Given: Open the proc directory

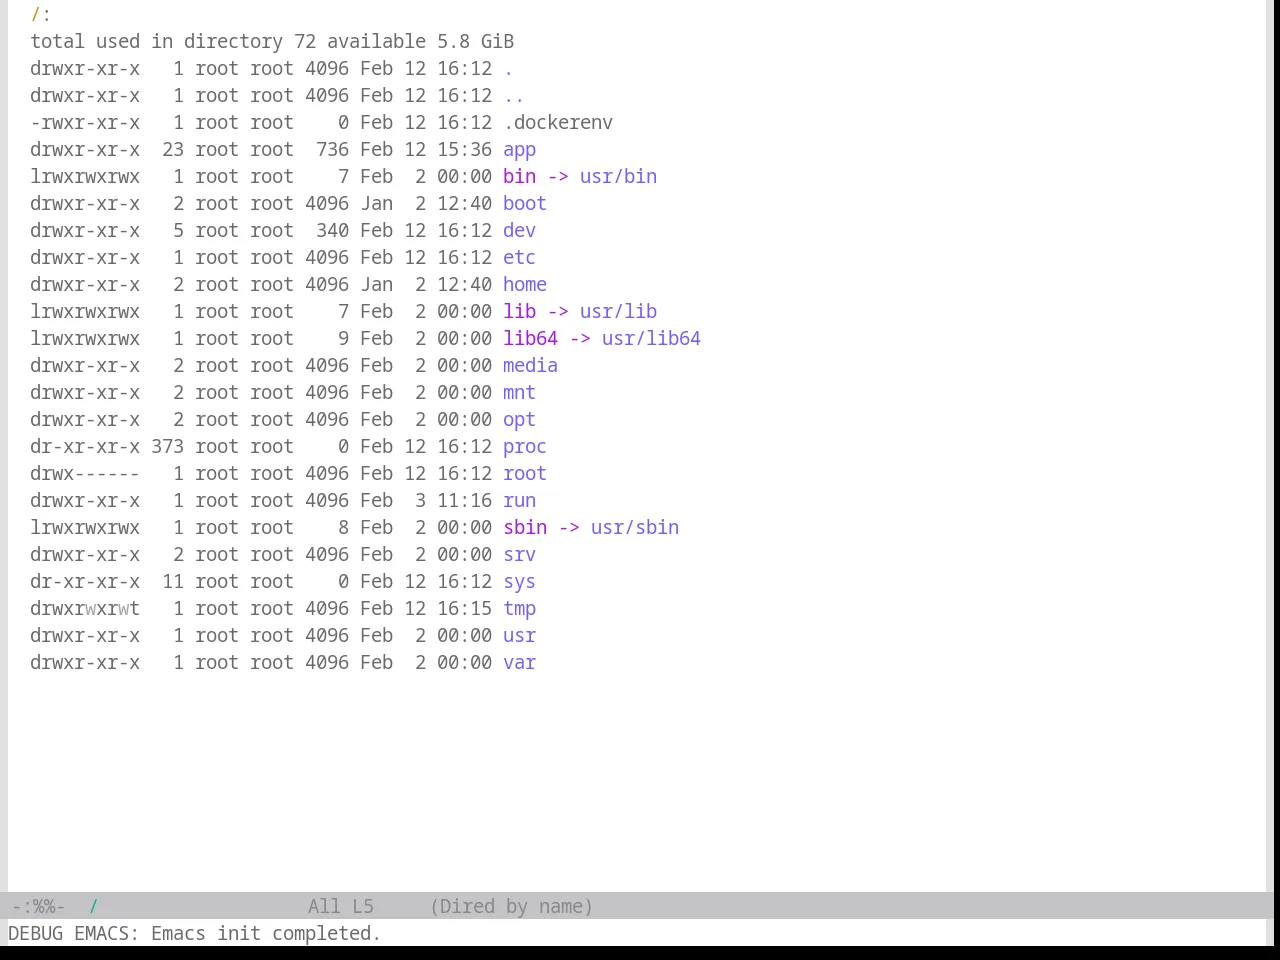Looking at the screenshot, I should (x=525, y=447).
